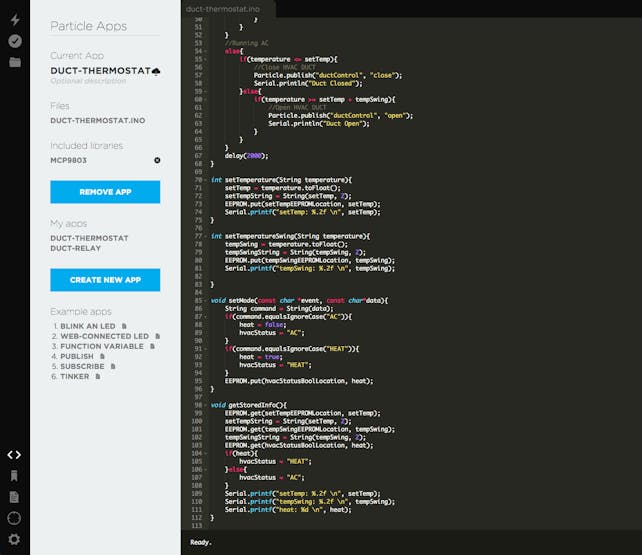Open the Settings gear icon
This screenshot has height=555, width=642.
point(14,539)
